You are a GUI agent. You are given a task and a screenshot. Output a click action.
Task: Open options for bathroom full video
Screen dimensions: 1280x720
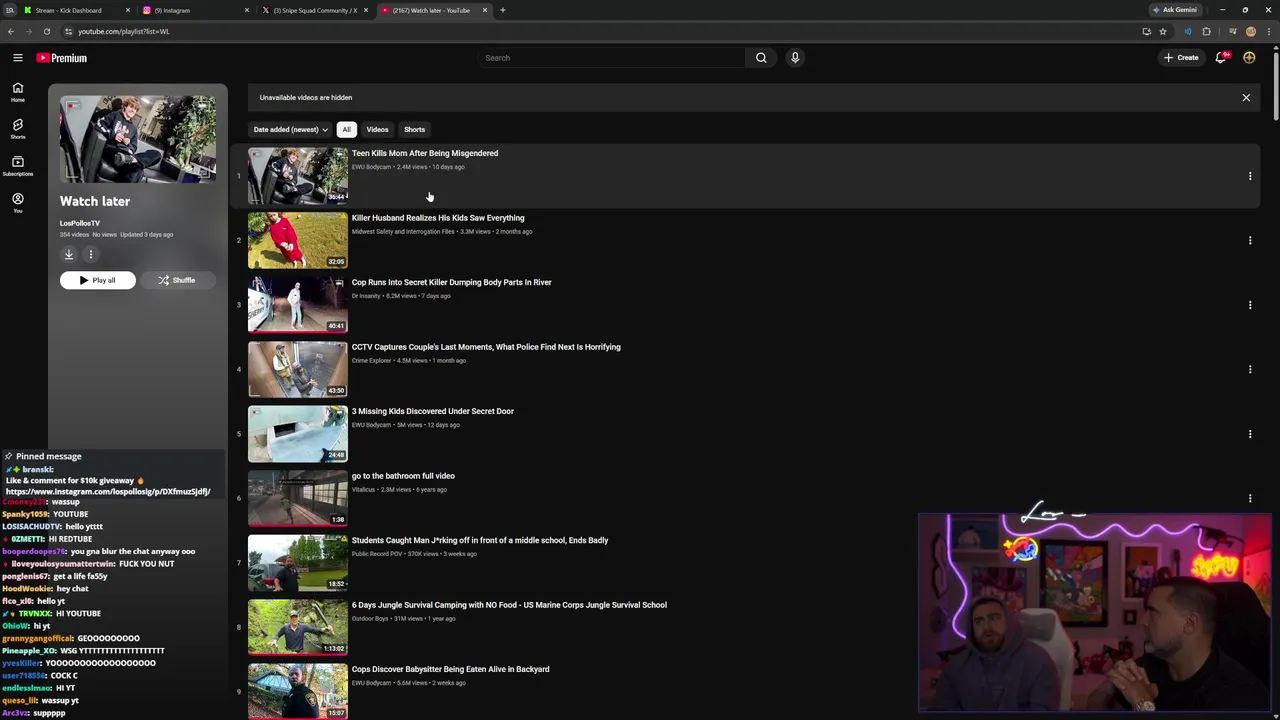1249,498
